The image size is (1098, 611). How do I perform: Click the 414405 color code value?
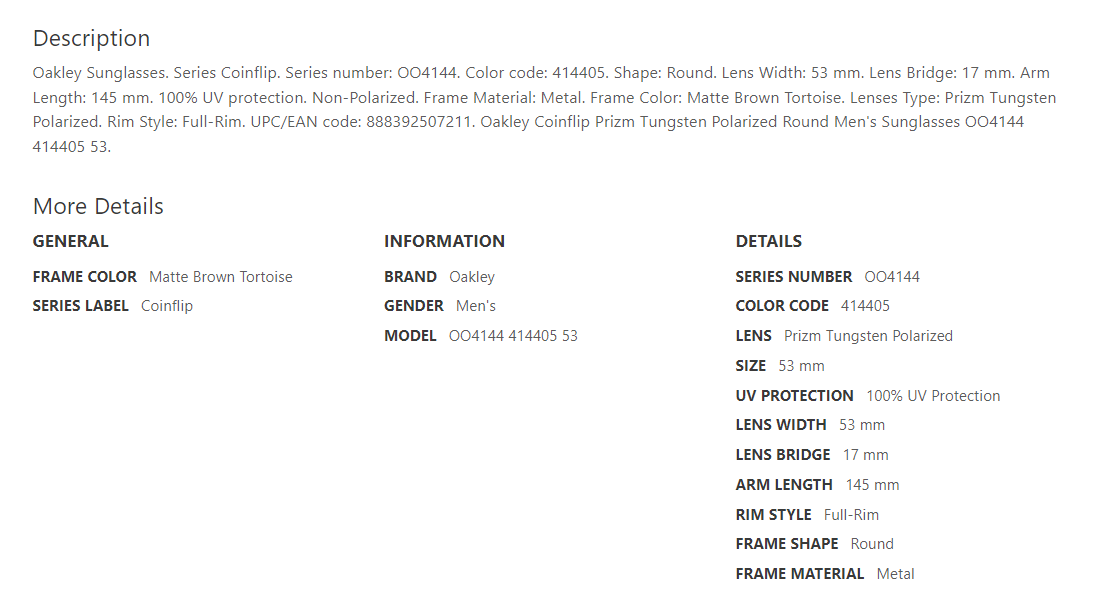865,306
